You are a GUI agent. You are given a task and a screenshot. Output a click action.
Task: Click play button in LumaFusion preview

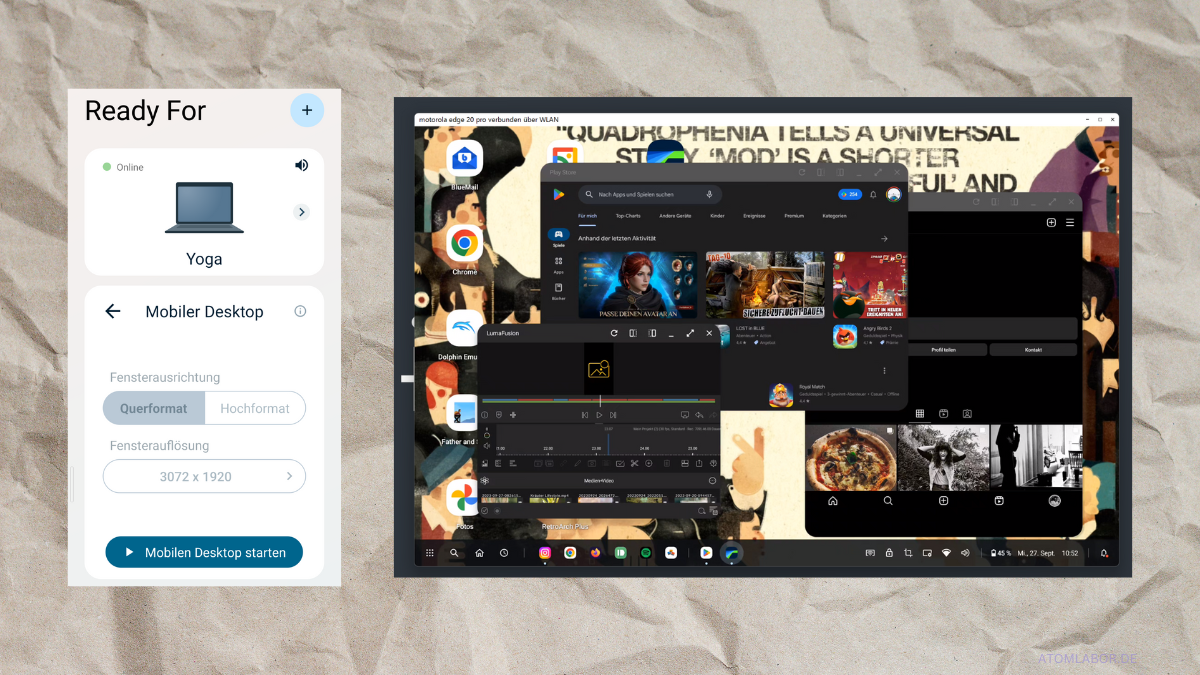[x=599, y=415]
